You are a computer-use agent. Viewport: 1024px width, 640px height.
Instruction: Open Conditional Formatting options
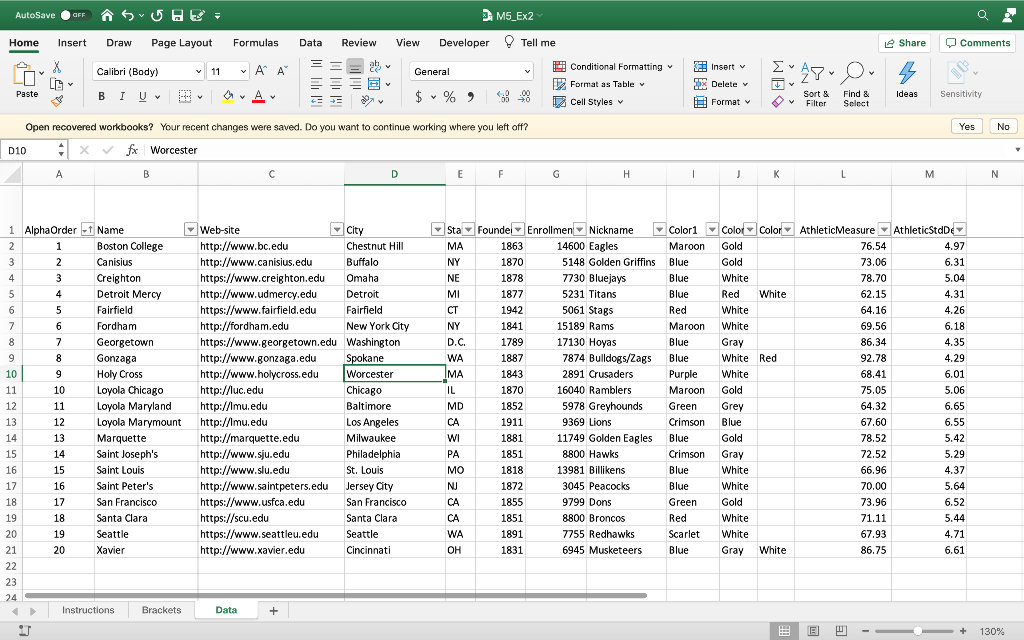608,65
